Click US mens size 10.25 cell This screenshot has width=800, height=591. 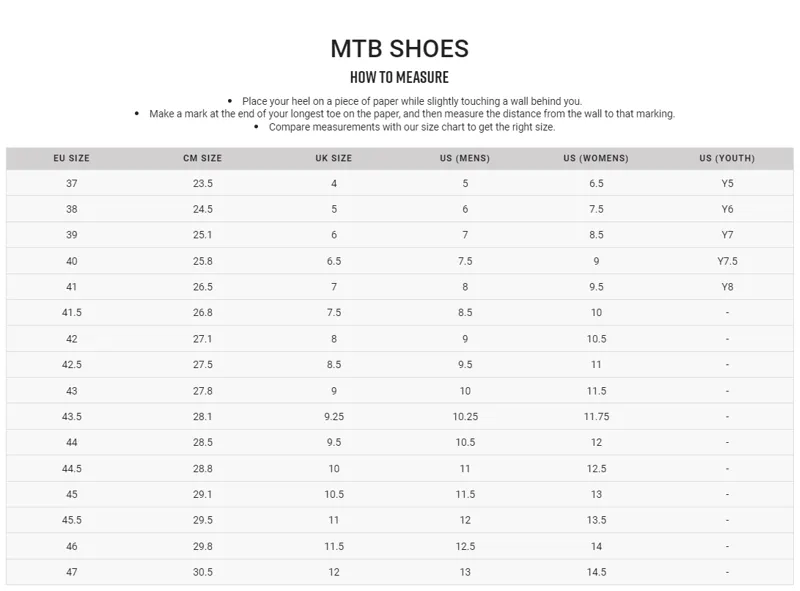click(x=465, y=417)
